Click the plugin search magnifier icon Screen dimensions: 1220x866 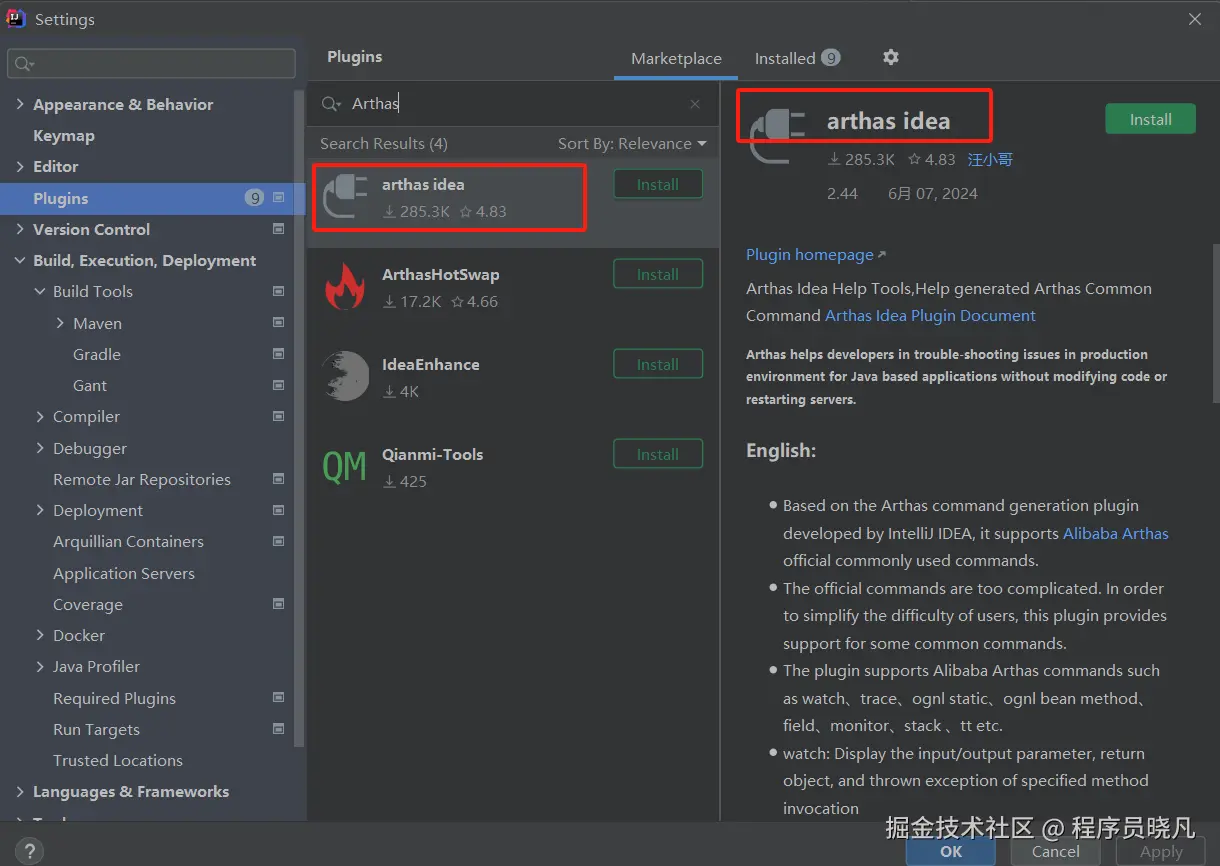point(331,104)
